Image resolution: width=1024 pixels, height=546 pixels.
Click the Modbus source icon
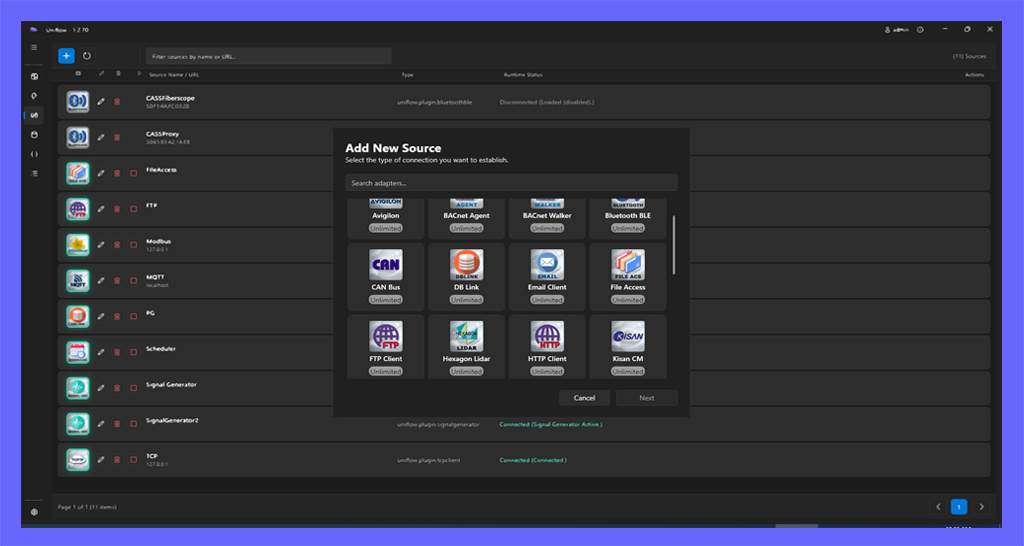78,245
